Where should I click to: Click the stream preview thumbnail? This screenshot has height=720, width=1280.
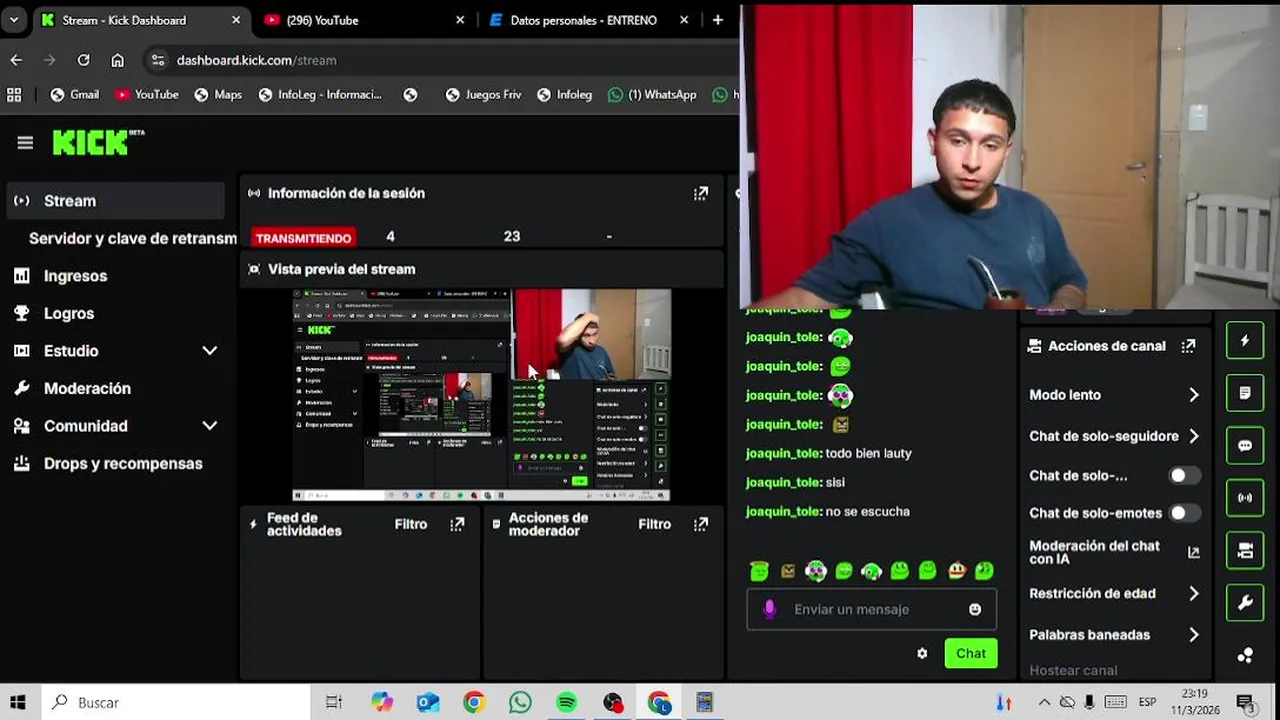481,395
